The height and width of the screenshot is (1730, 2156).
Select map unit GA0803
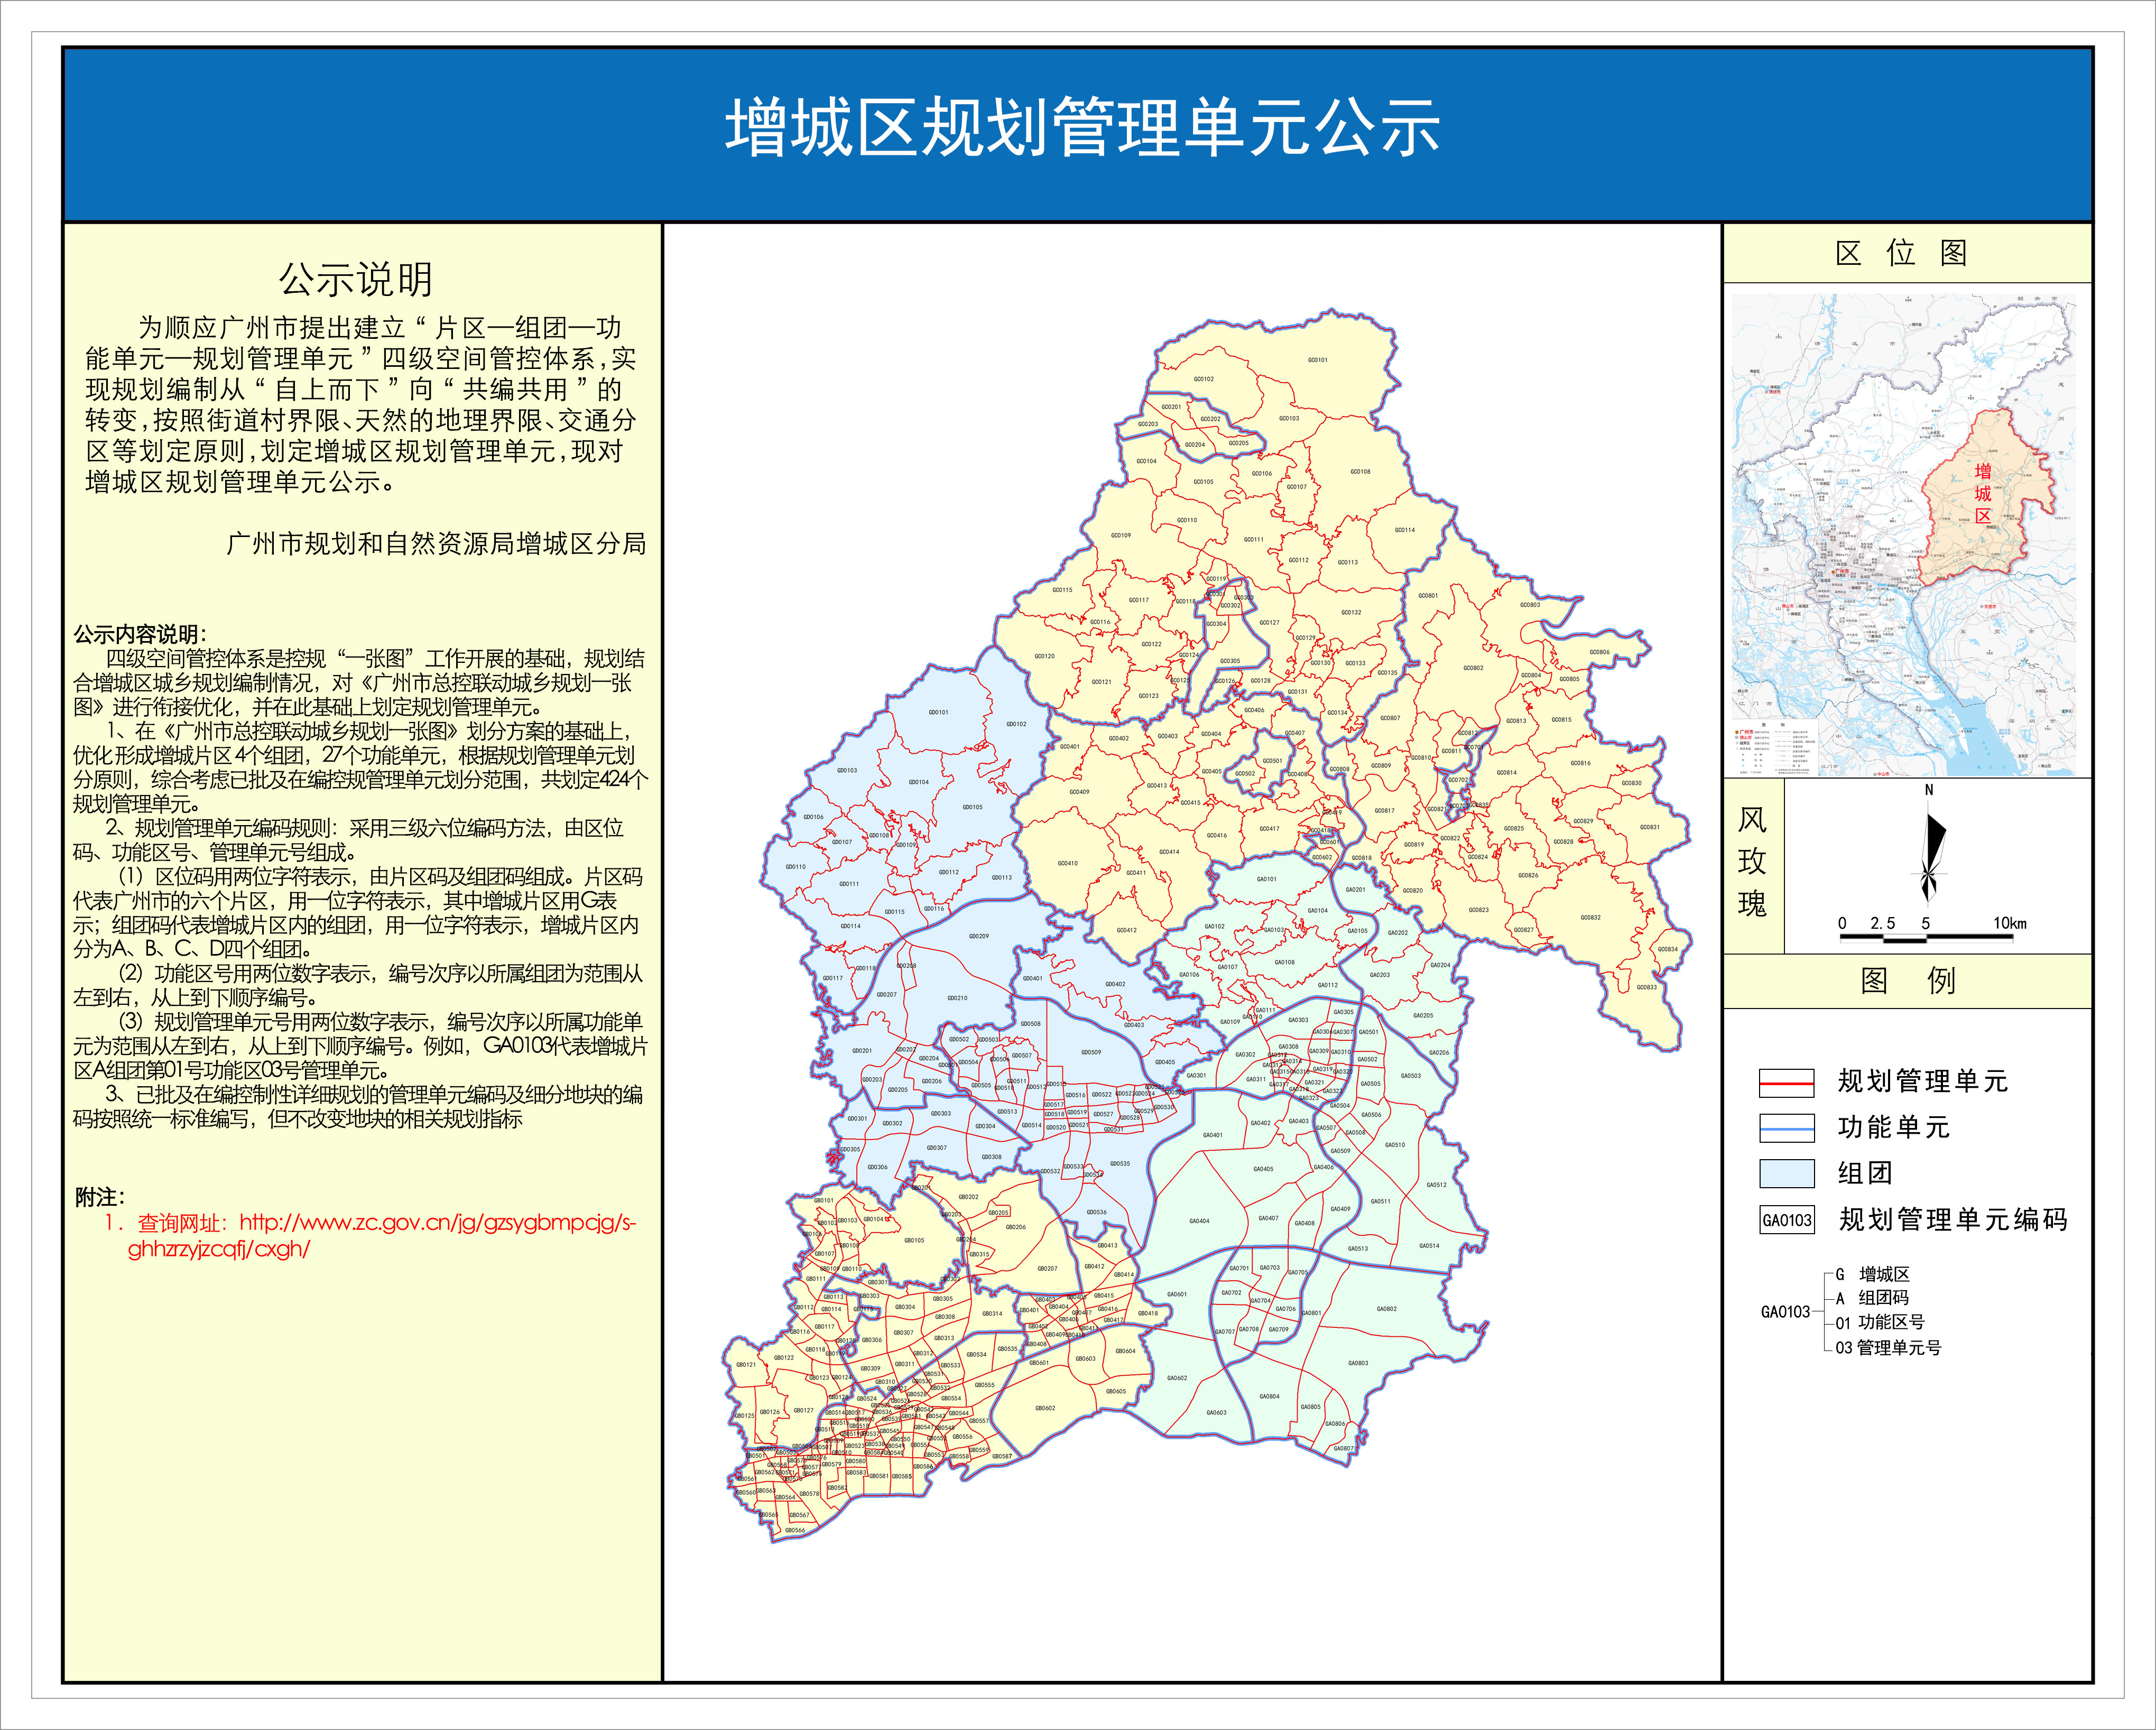coord(1357,1363)
